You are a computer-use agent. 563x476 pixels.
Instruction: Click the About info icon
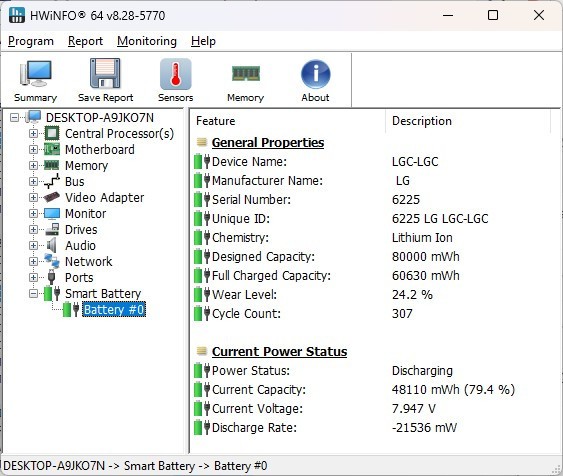316,74
